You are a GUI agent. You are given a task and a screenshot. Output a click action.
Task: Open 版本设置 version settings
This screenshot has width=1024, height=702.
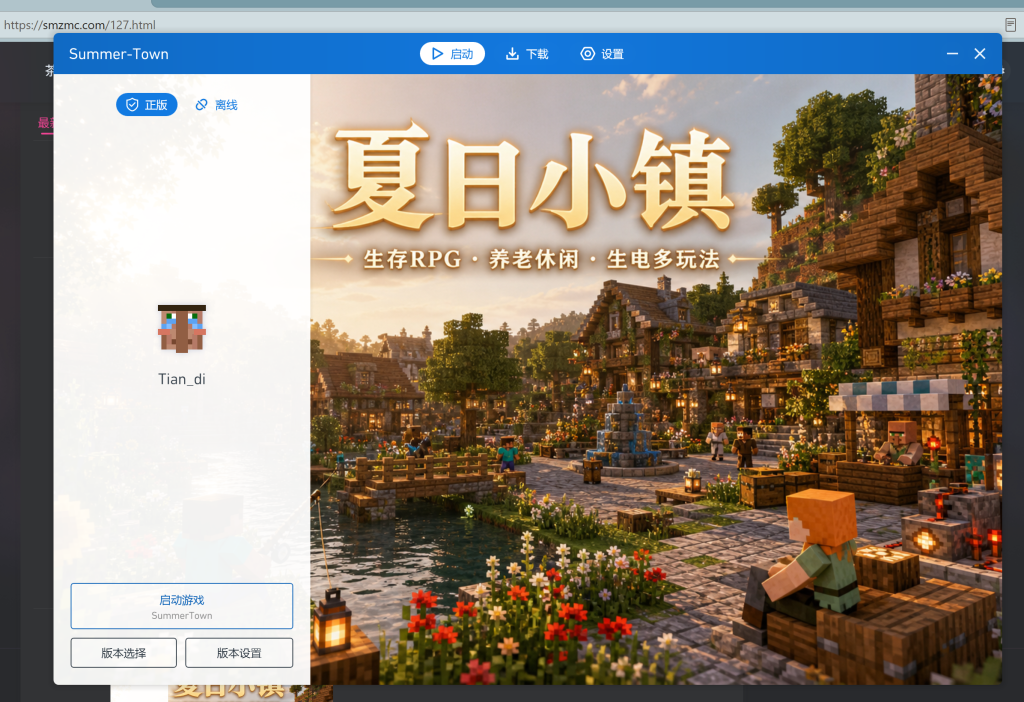pos(239,653)
